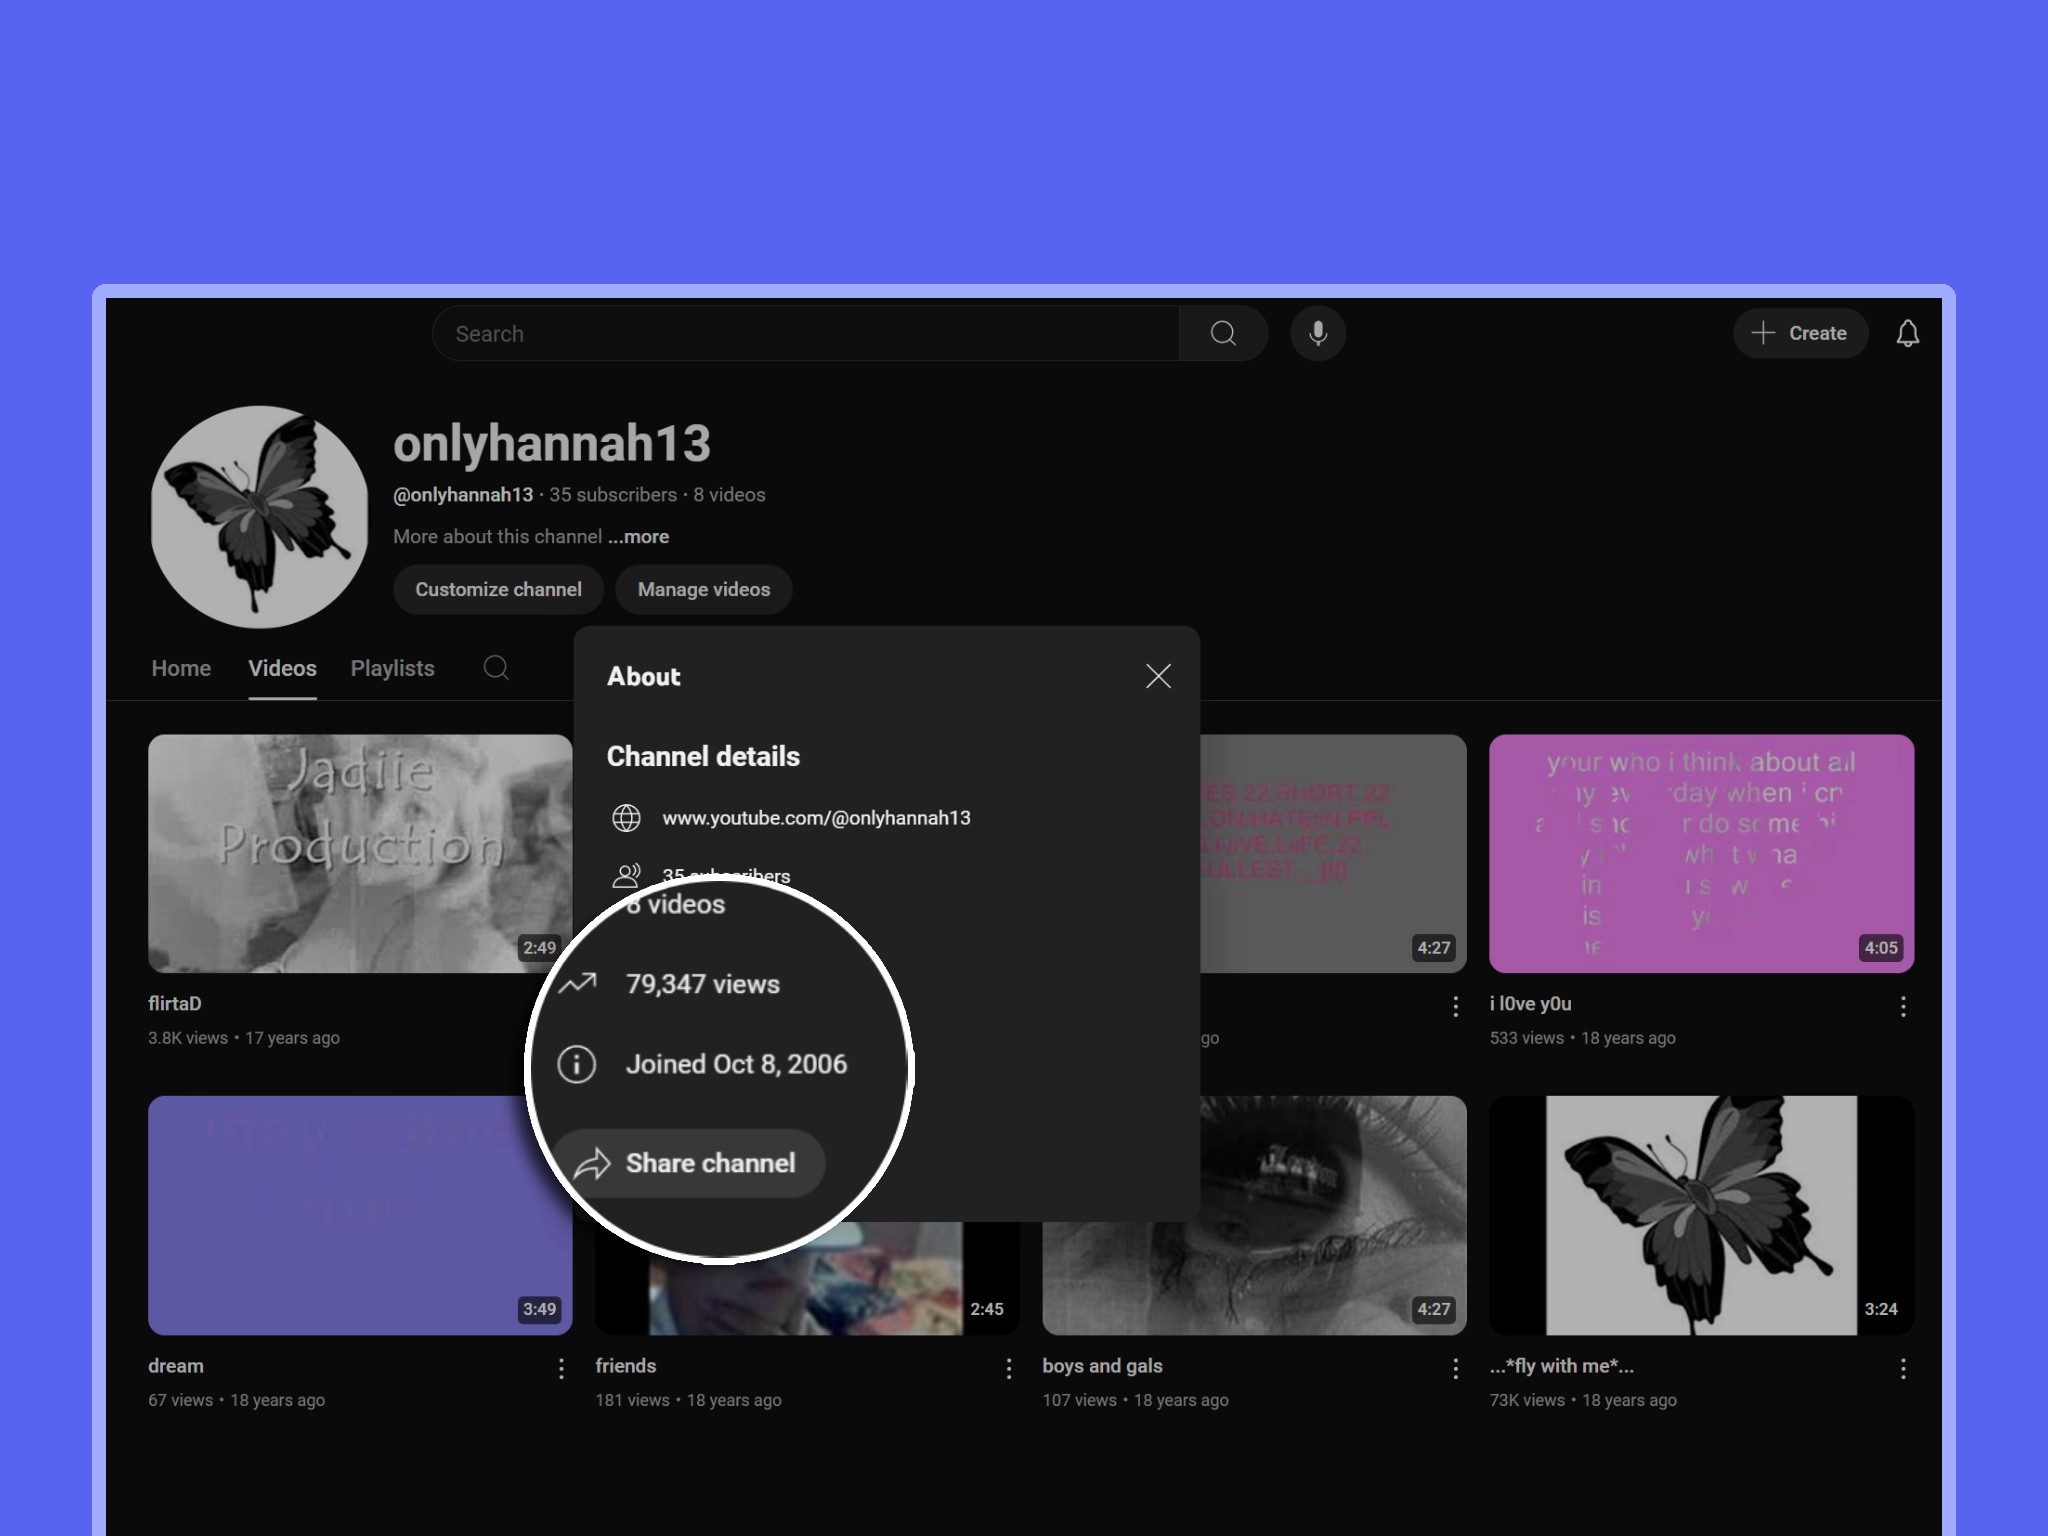
Task: Open the notifications bell
Action: tap(1907, 333)
